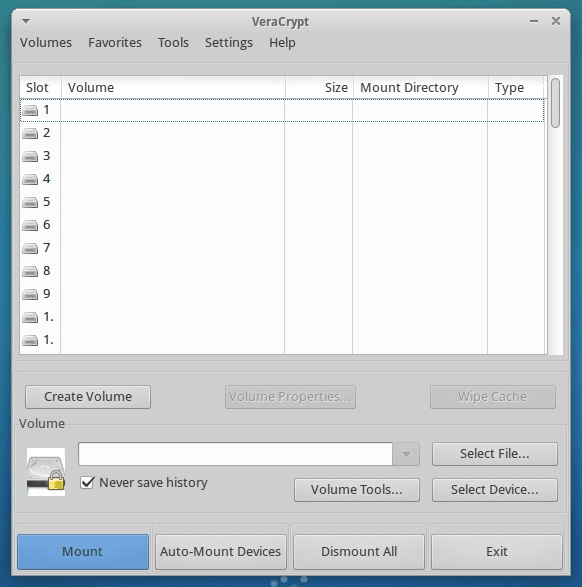This screenshot has width=582, height=587.
Task: Open the Settings menu
Action: pos(229,43)
